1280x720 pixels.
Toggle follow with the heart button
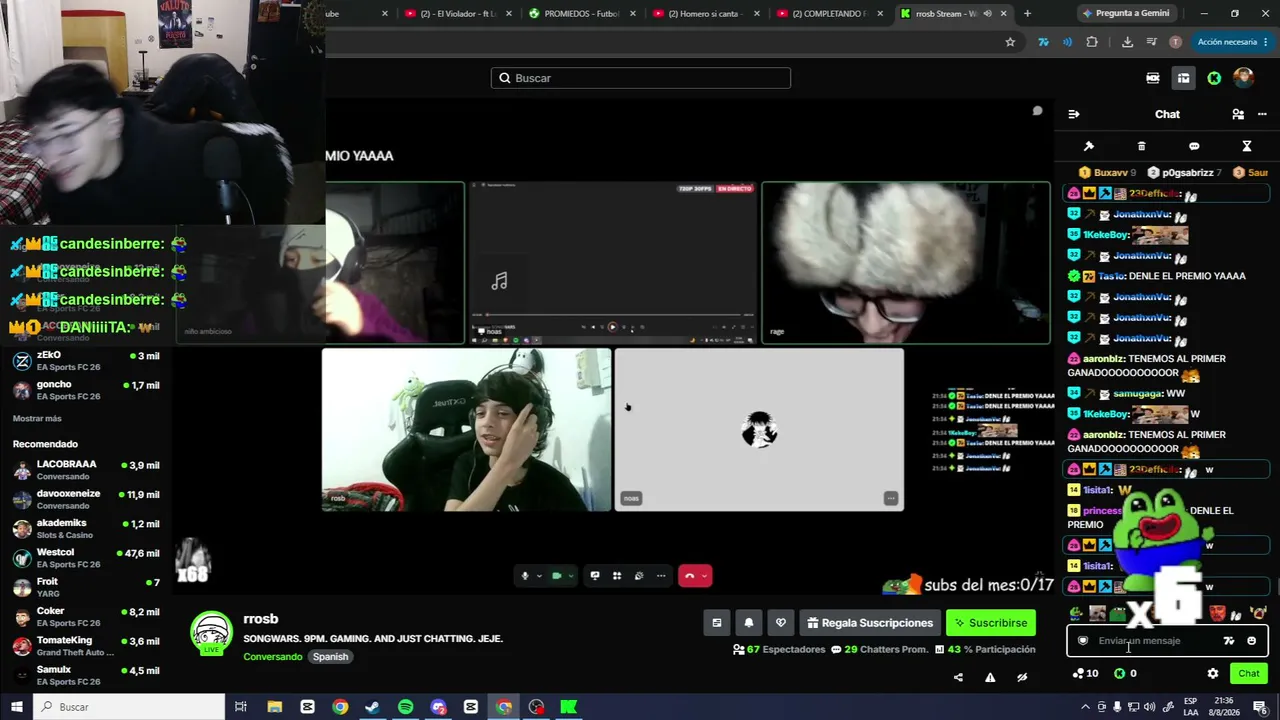(781, 623)
